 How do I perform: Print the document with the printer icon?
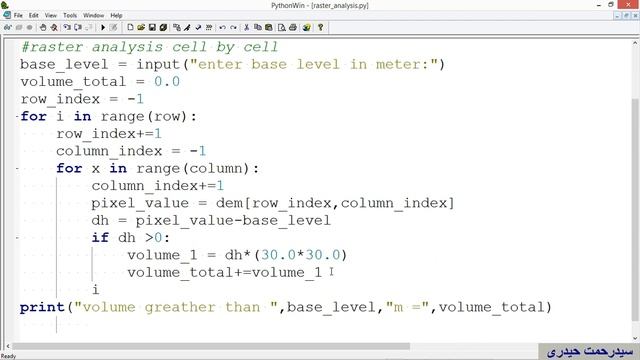click(x=293, y=27)
